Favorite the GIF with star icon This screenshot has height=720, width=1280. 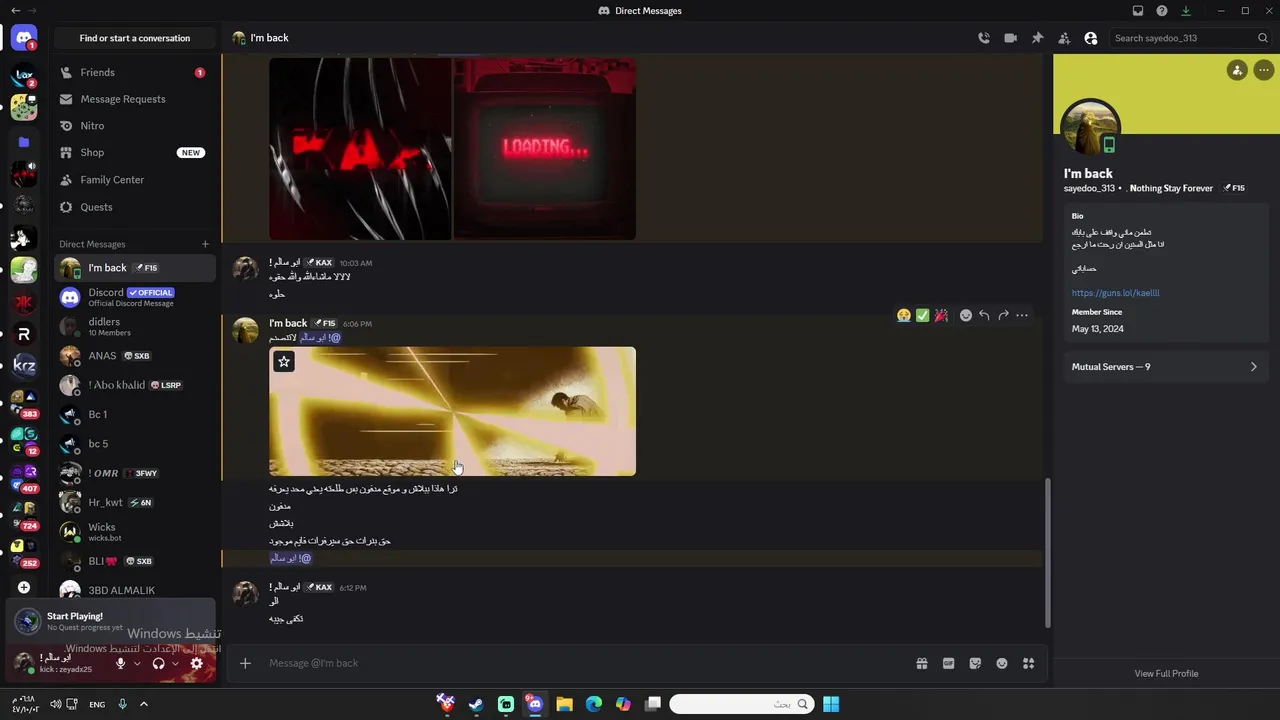click(x=284, y=362)
